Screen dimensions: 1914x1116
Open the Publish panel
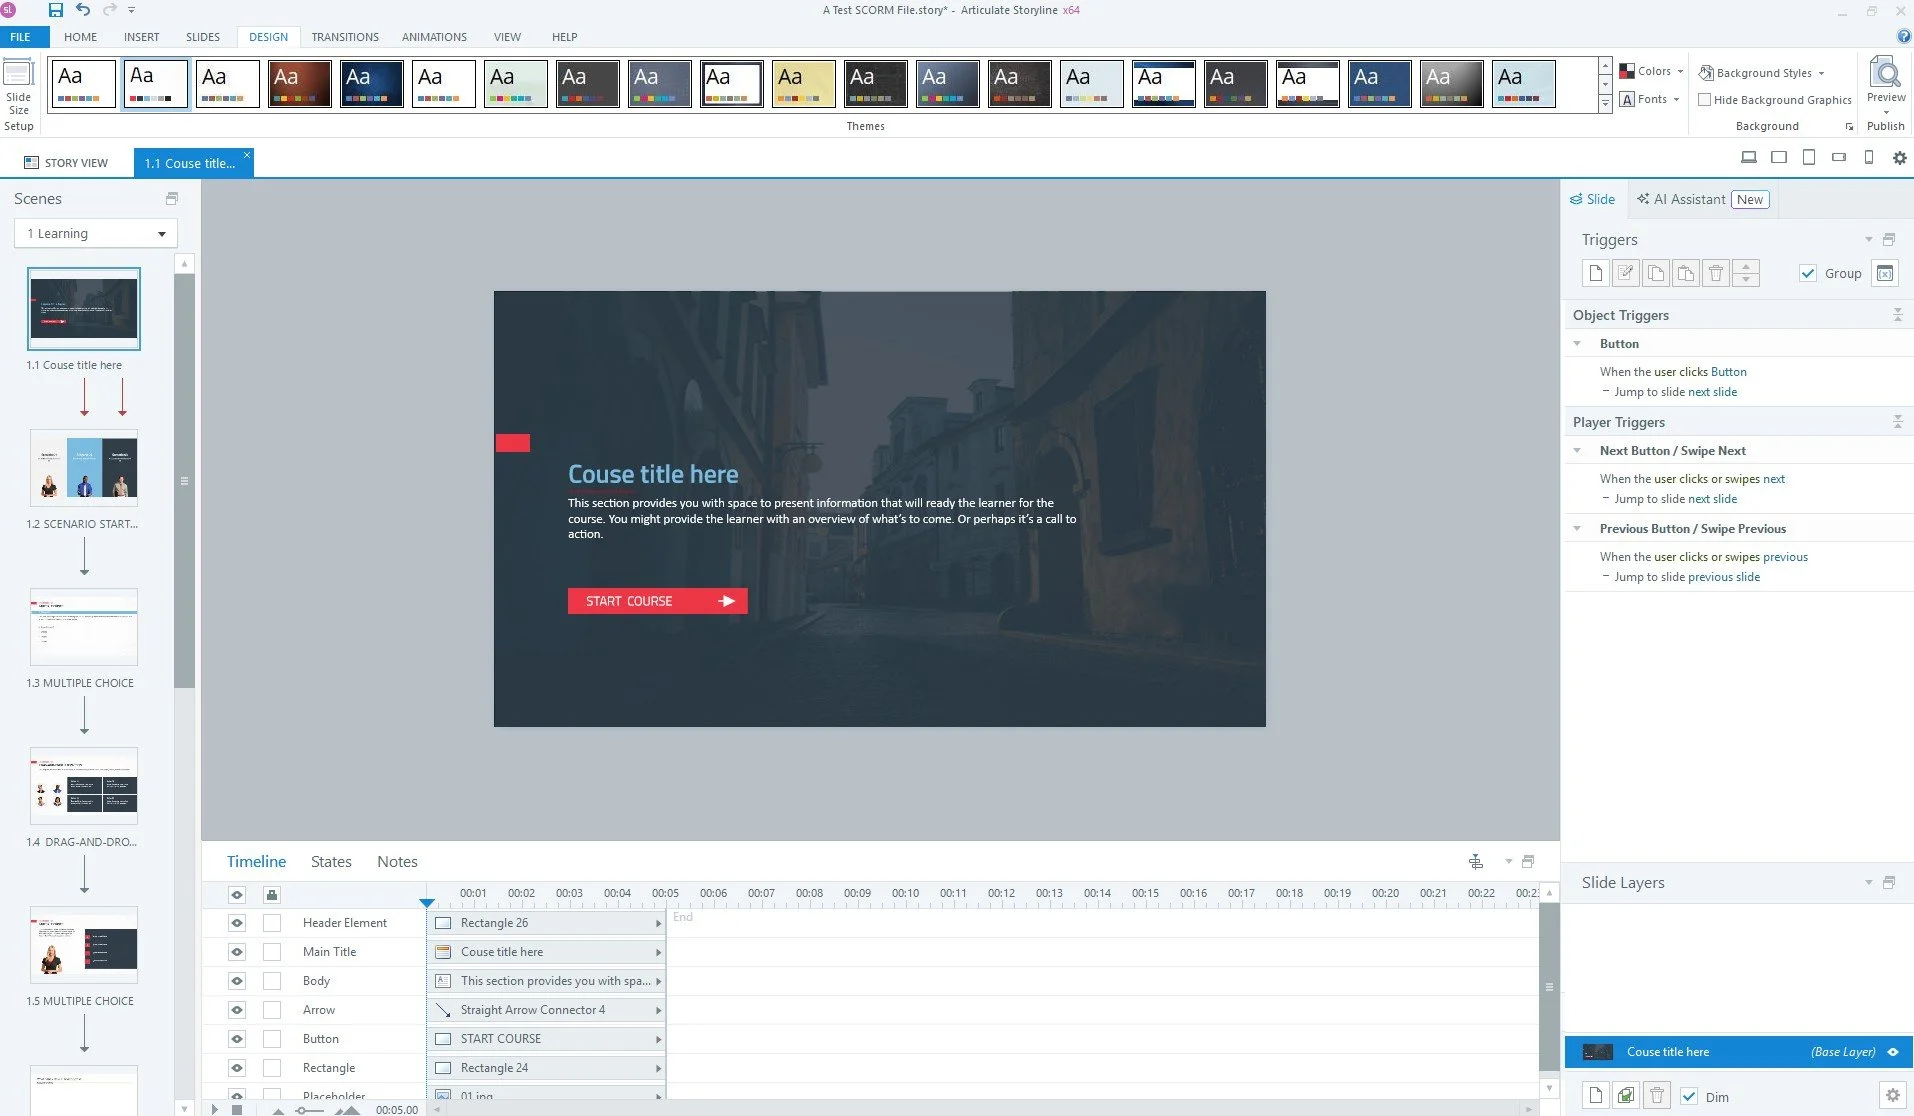pos(1884,125)
